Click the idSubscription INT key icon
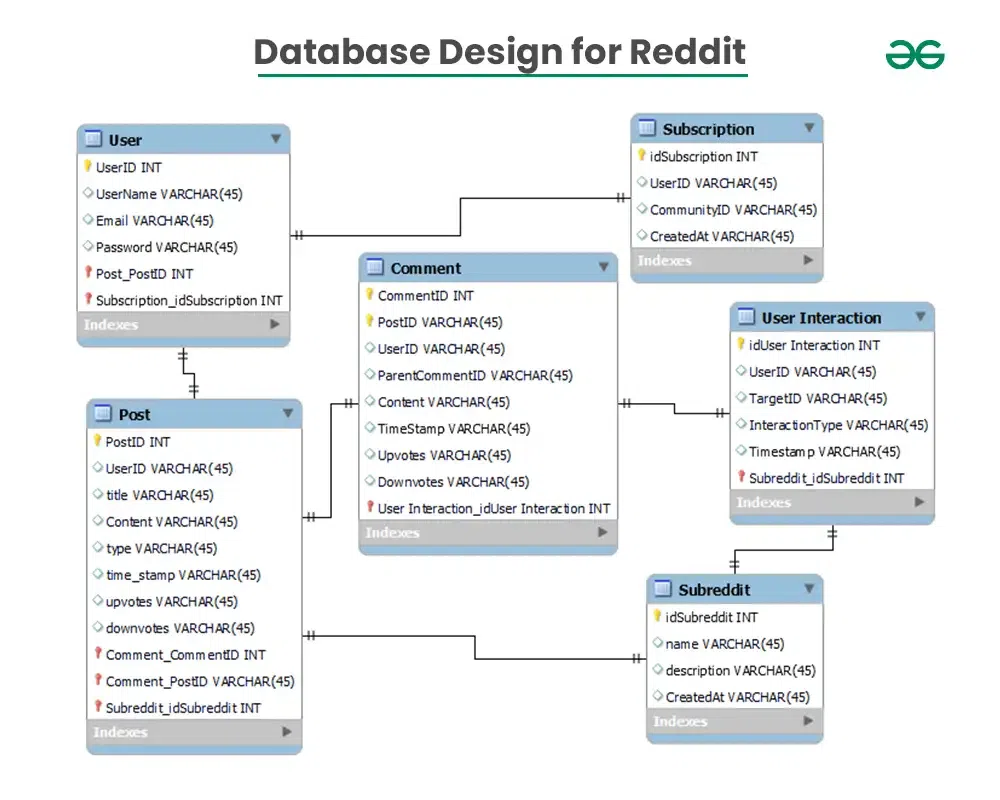Screen dimensions: 1000x800 coord(642,155)
